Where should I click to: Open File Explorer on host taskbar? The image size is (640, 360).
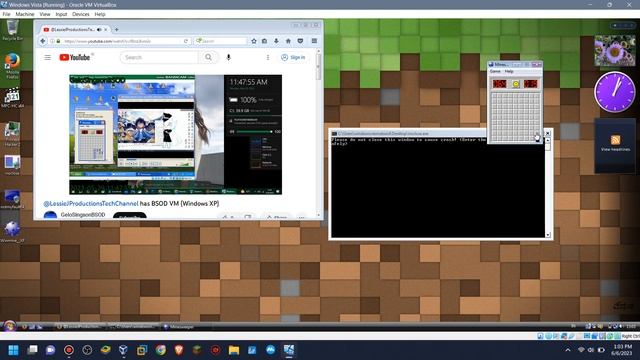click(x=234, y=350)
